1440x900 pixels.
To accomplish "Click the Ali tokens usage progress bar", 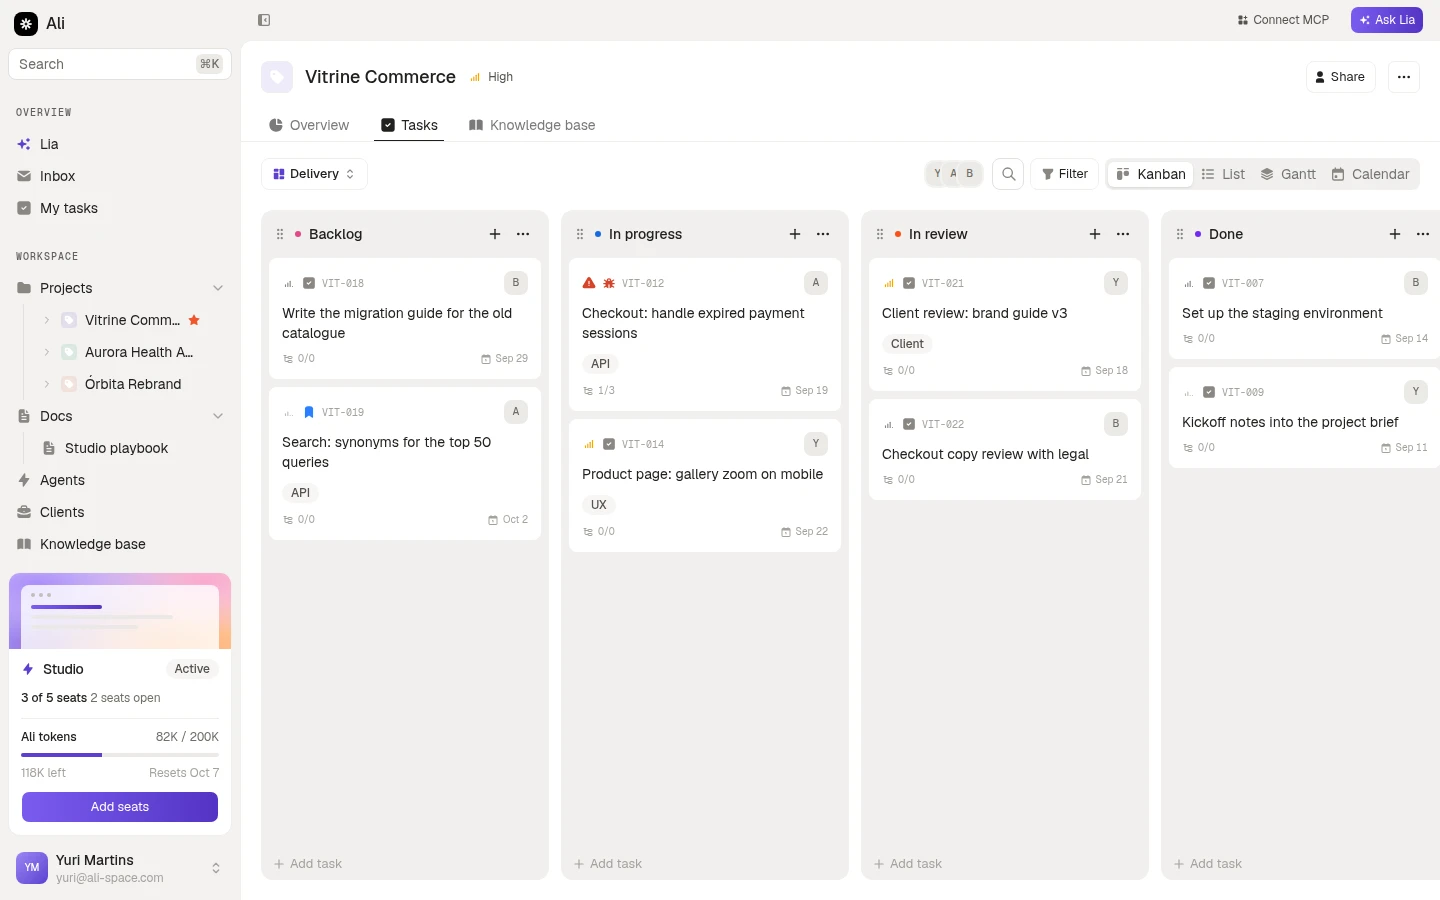I will click(x=120, y=755).
